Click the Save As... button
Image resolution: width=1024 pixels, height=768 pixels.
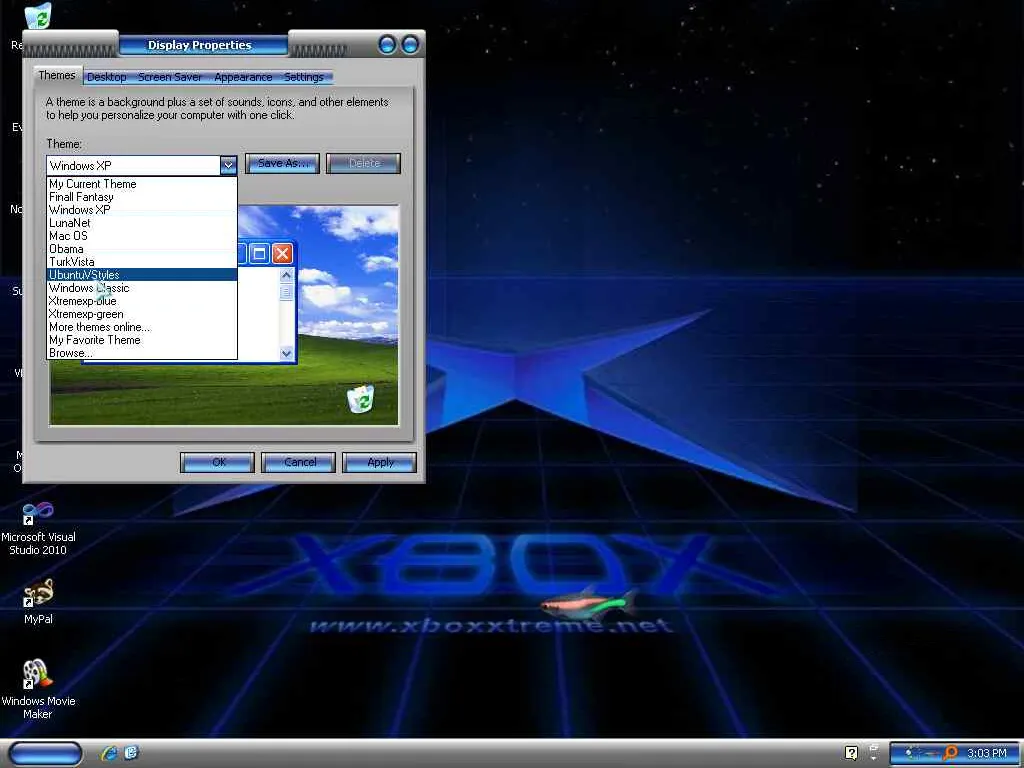282,163
